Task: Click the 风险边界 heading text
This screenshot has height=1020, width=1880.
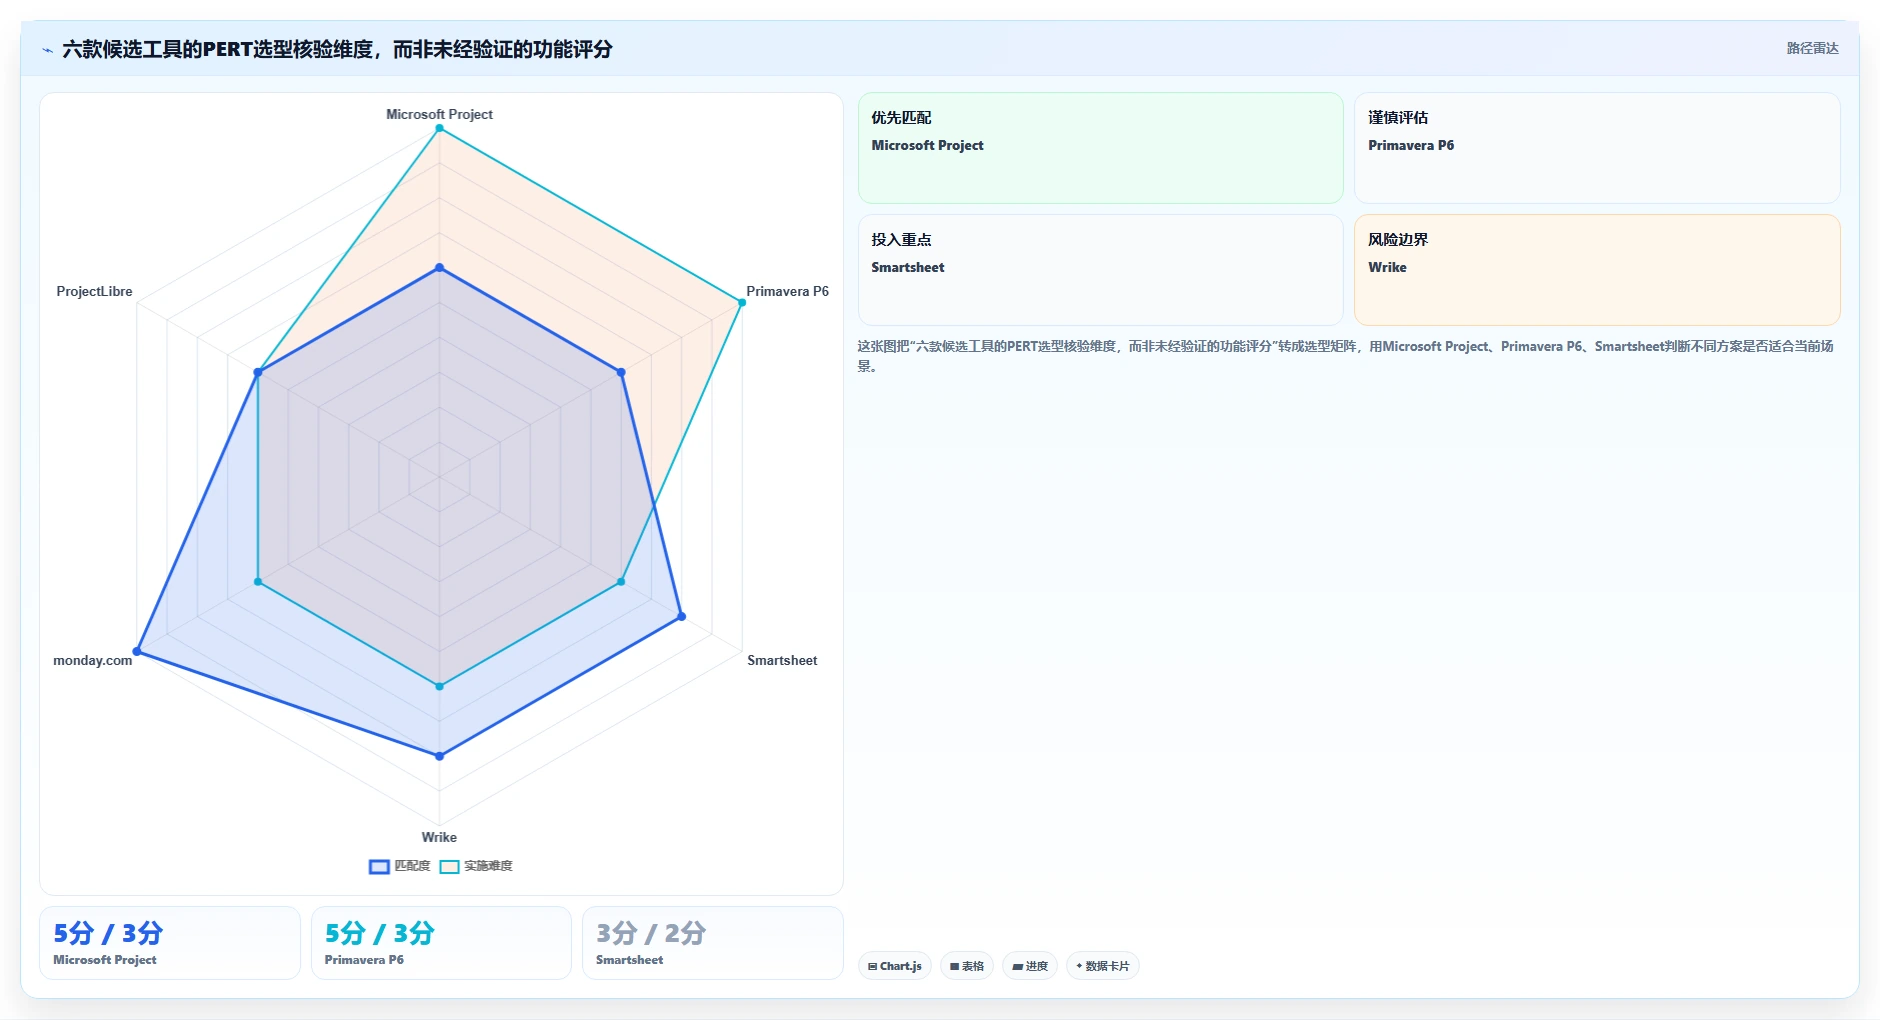Action: (x=1398, y=239)
